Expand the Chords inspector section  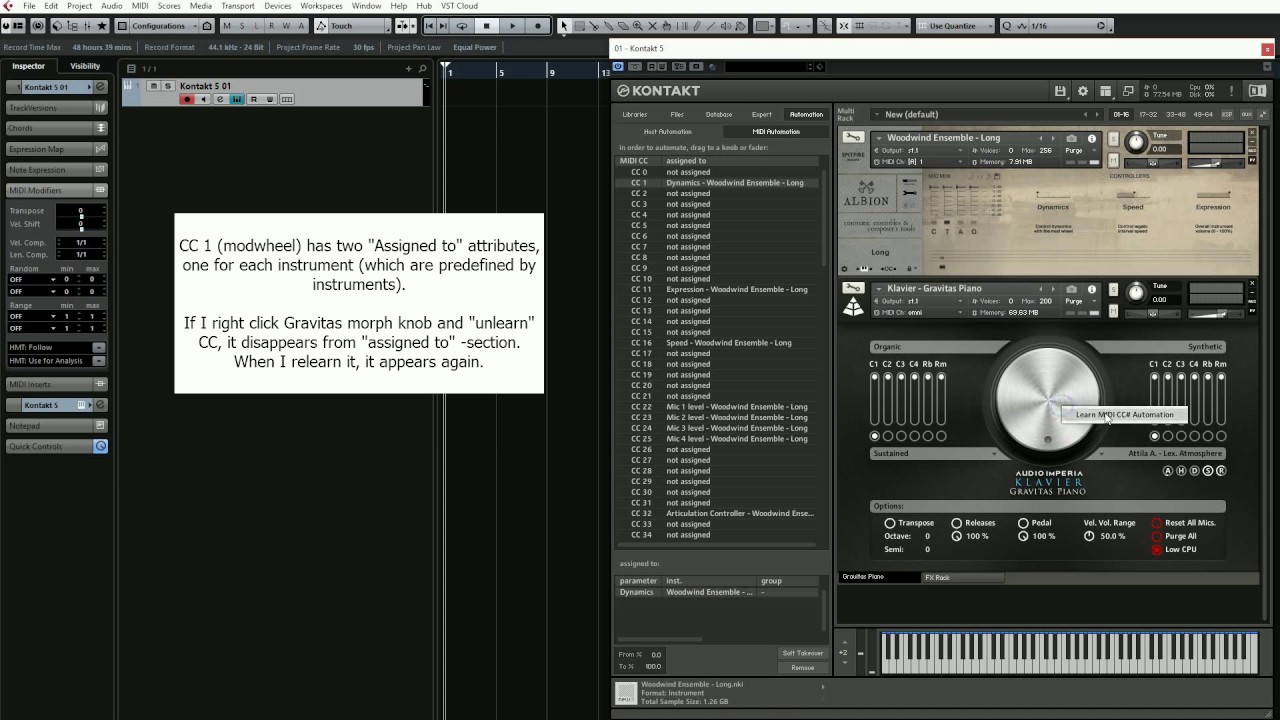pyautogui.click(x=57, y=128)
